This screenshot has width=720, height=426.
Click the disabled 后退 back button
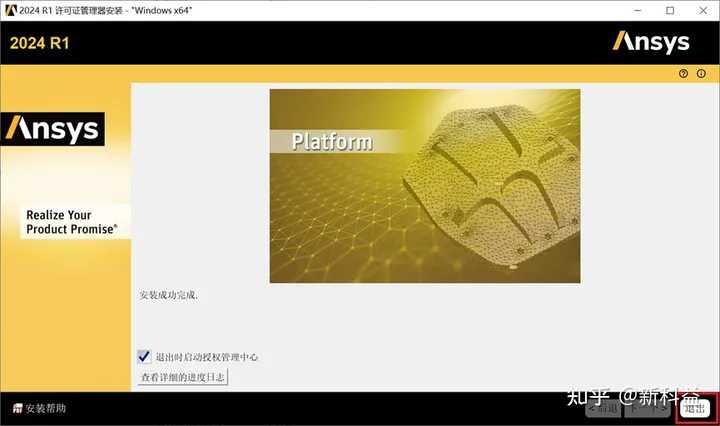click(x=603, y=408)
